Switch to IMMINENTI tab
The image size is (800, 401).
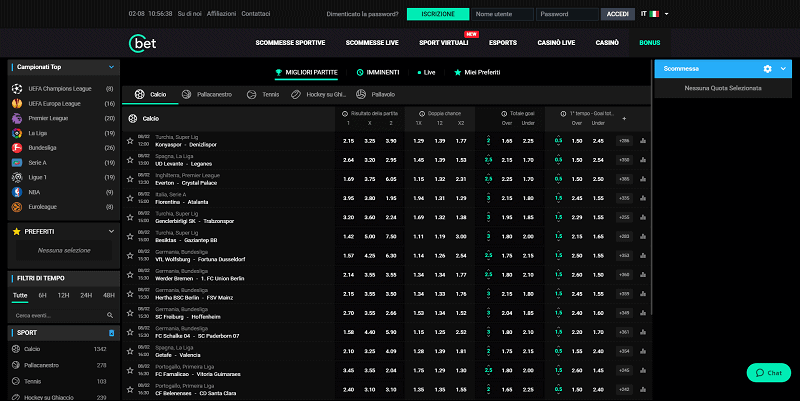click(378, 72)
